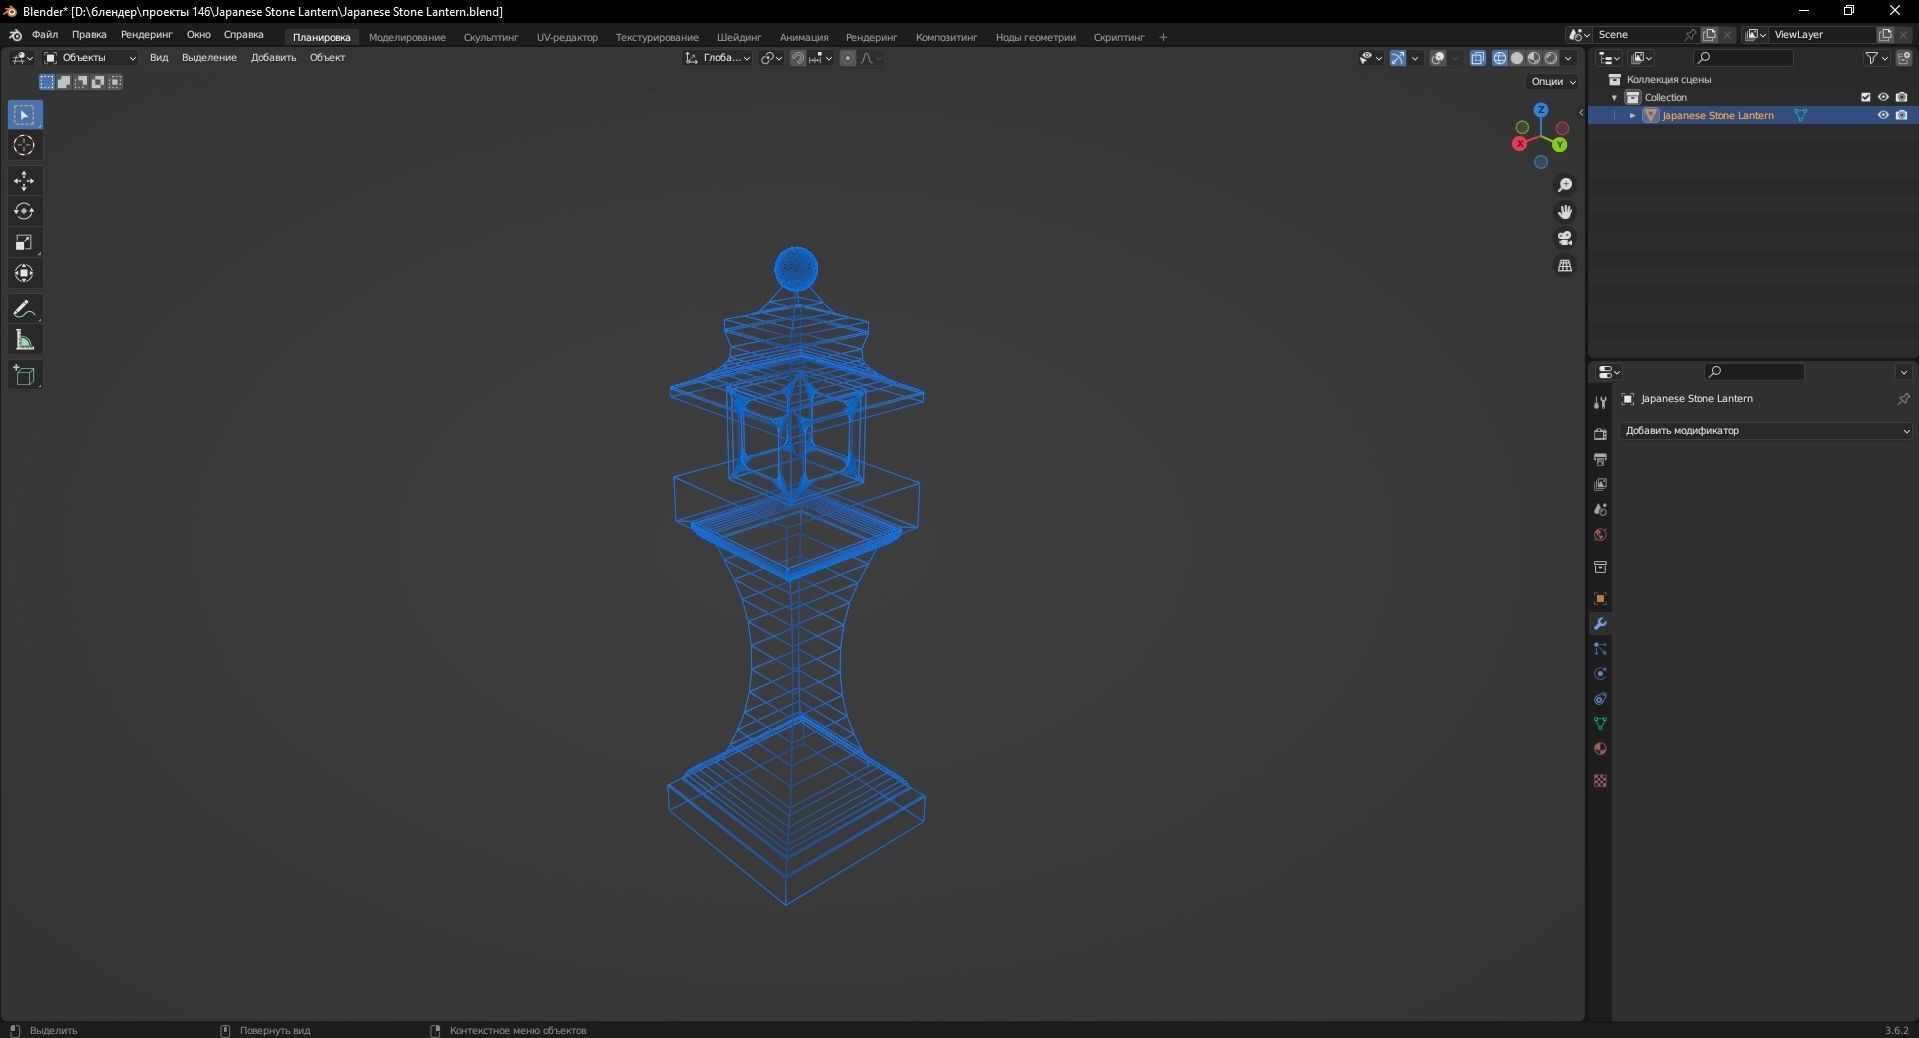This screenshot has height=1038, width=1919.
Task: Open viewport shading options dropdown arrow
Action: tap(1568, 58)
